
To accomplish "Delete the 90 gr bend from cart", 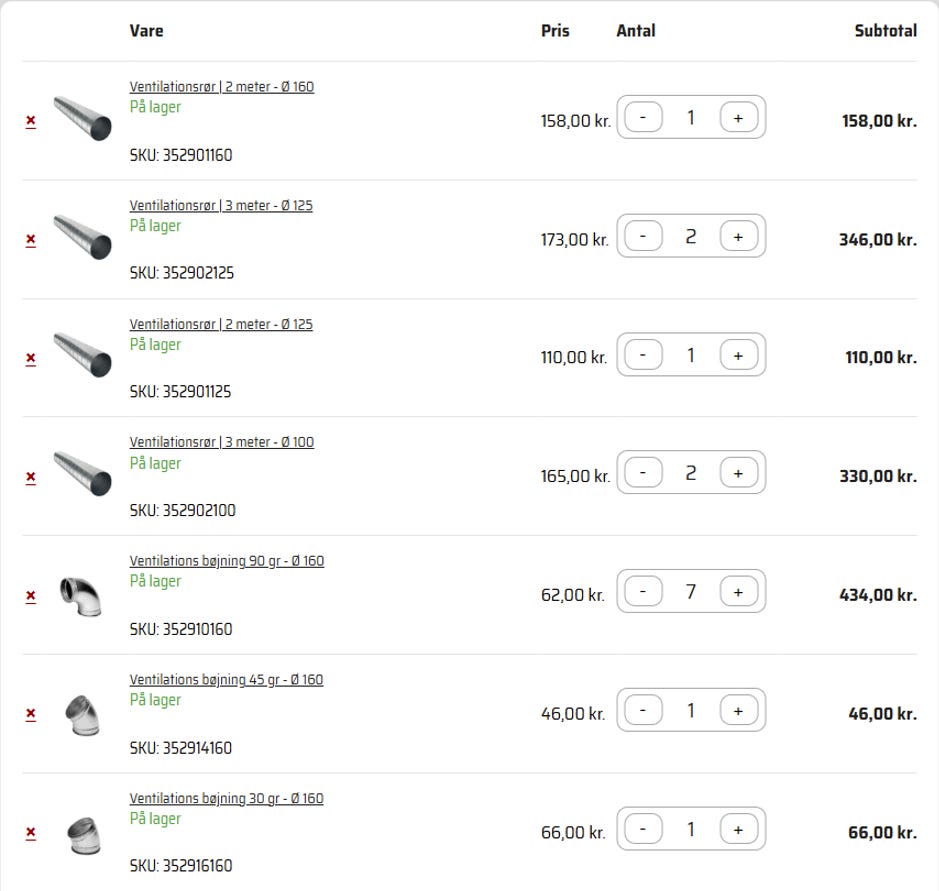I will click(x=30, y=596).
